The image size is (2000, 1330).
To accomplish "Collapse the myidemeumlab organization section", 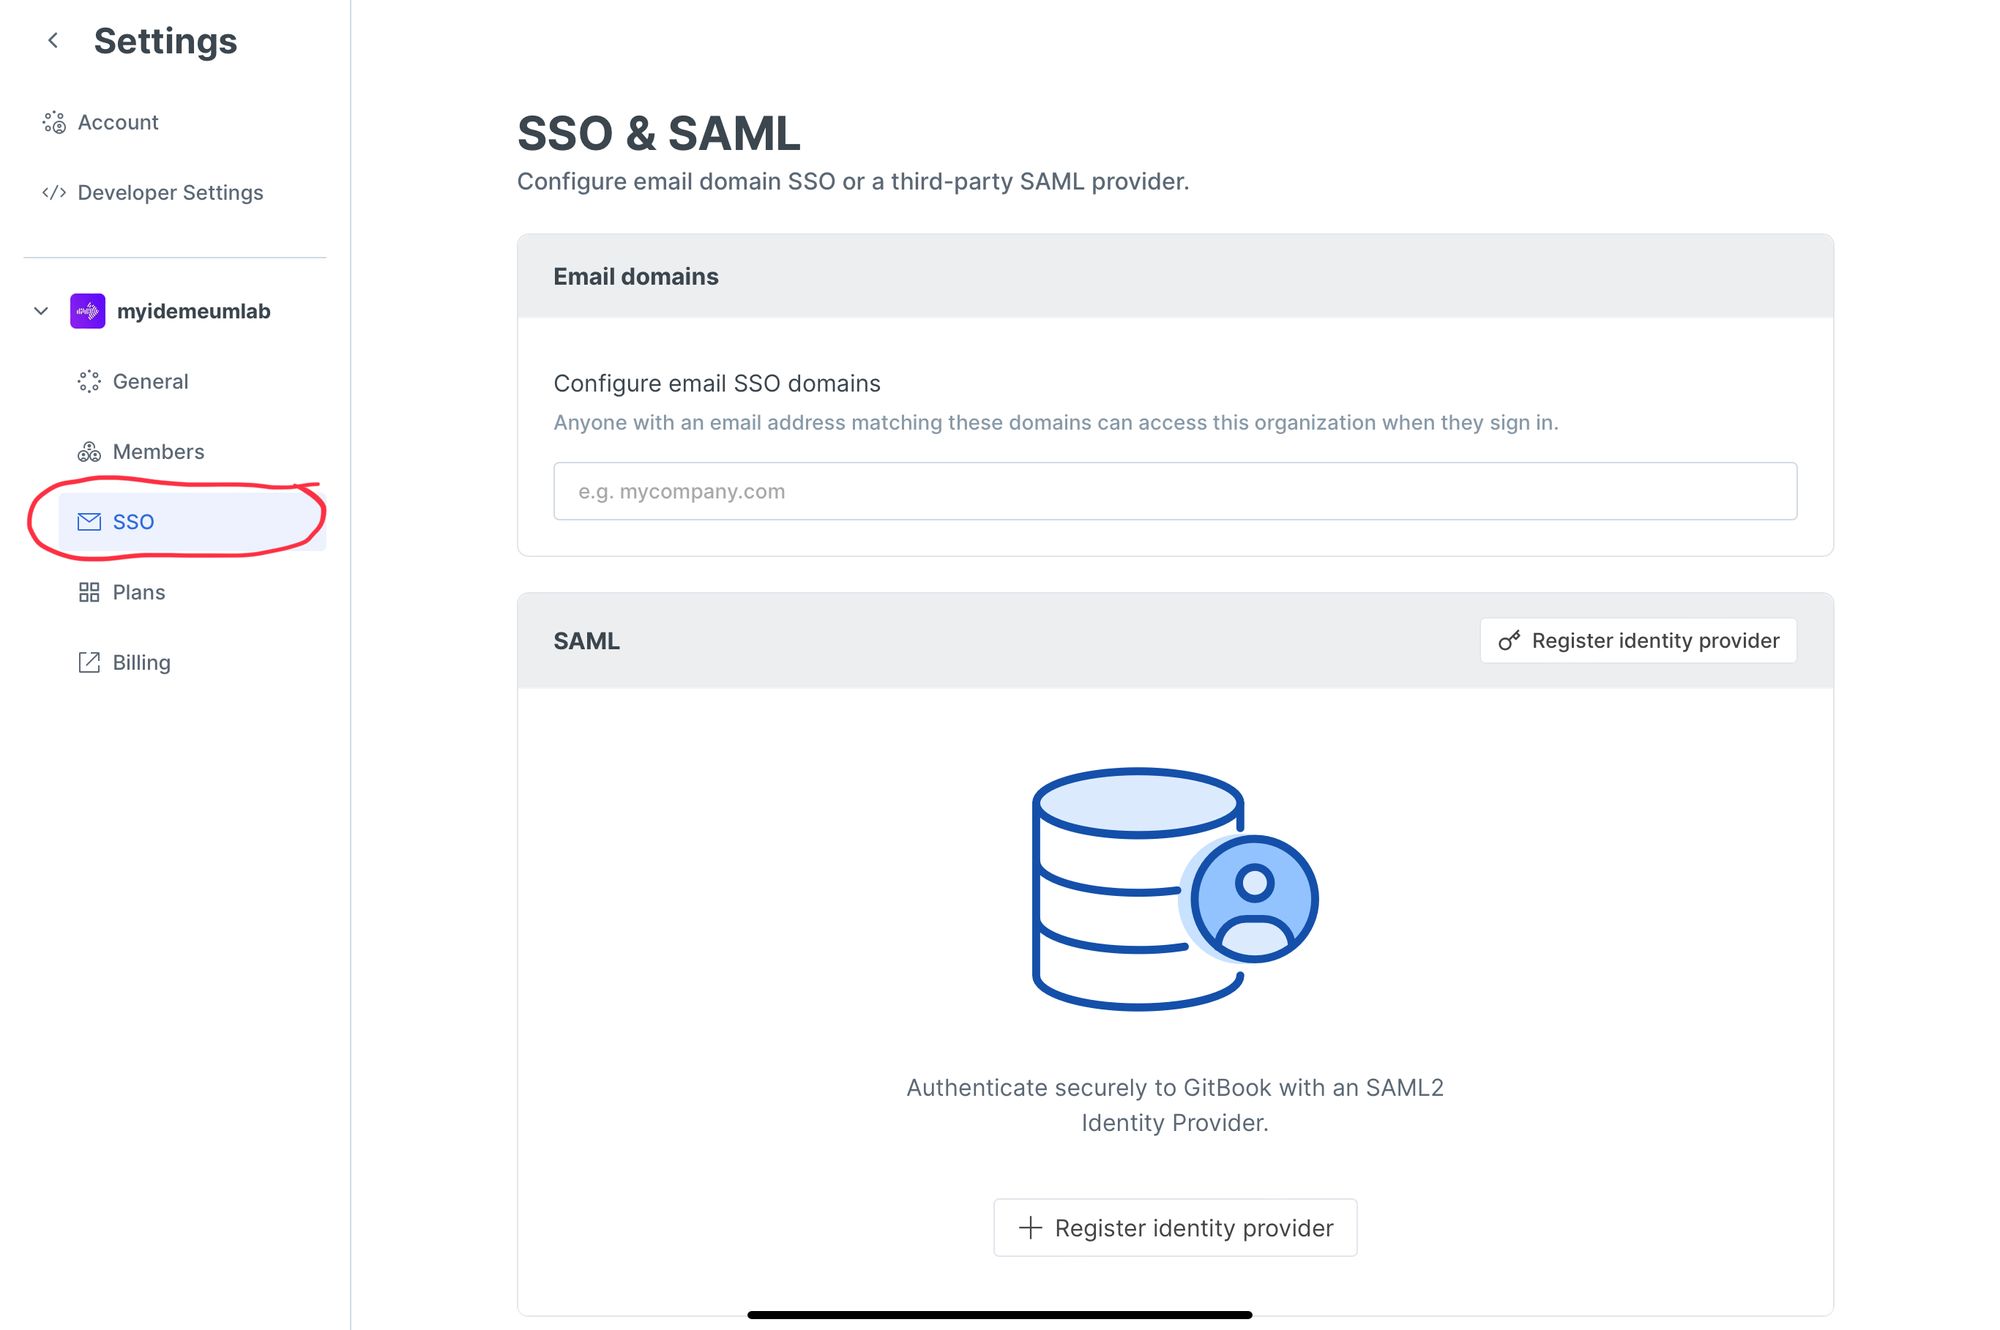I will tap(41, 311).
